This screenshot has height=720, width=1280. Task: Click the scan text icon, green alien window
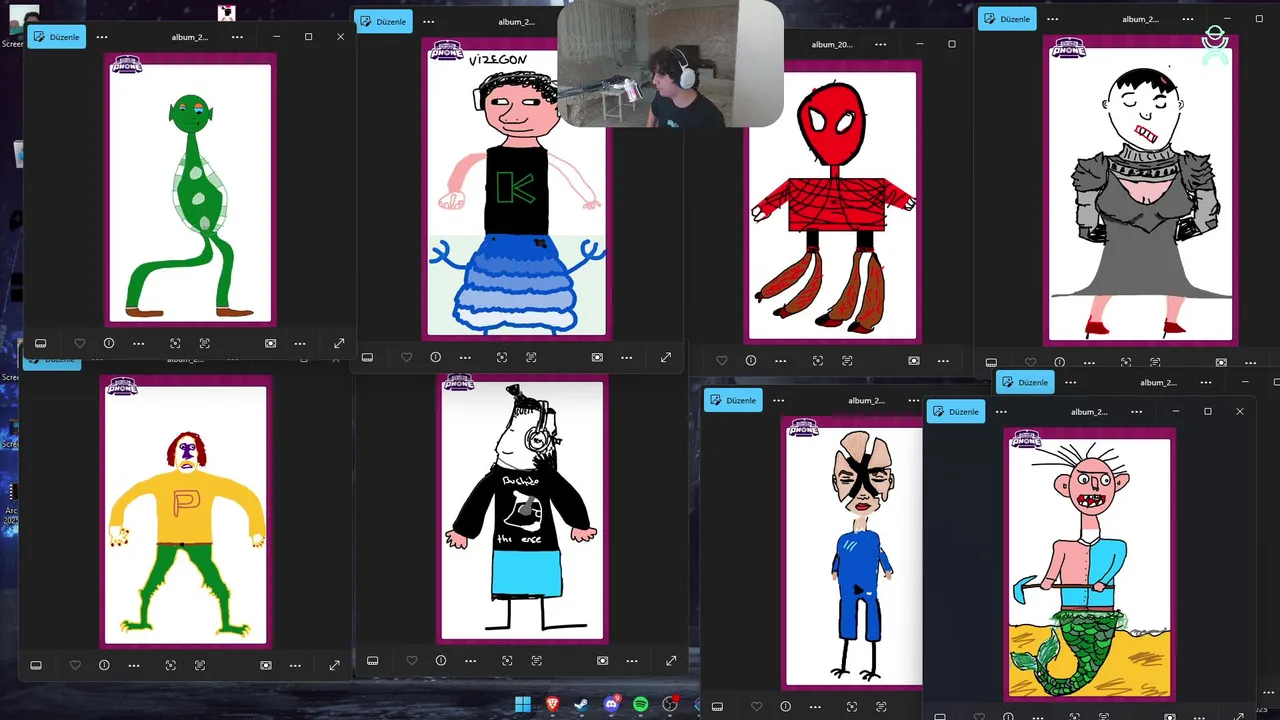tap(204, 343)
